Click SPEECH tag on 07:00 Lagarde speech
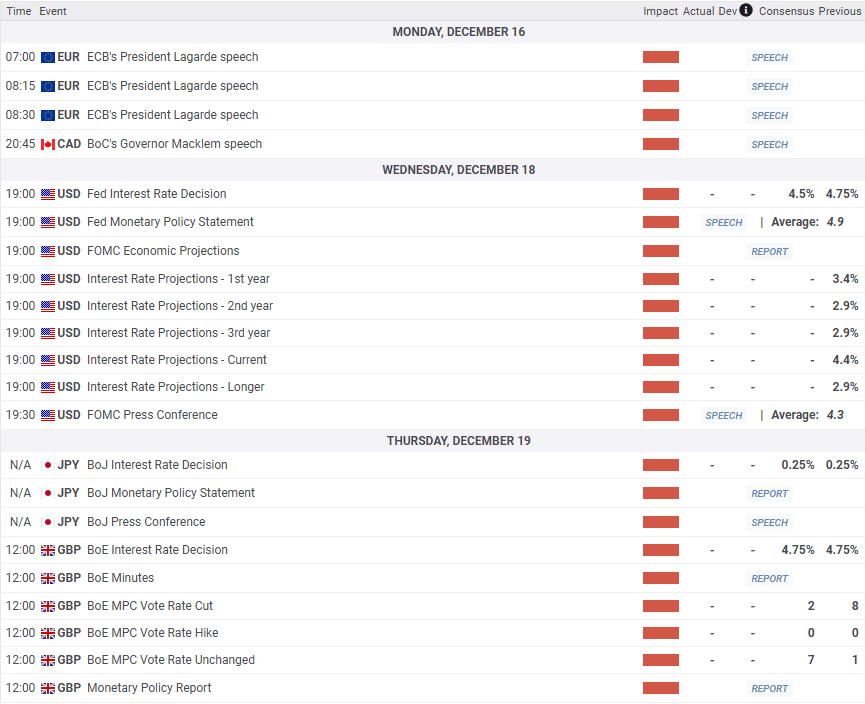865x704 pixels. 770,57
